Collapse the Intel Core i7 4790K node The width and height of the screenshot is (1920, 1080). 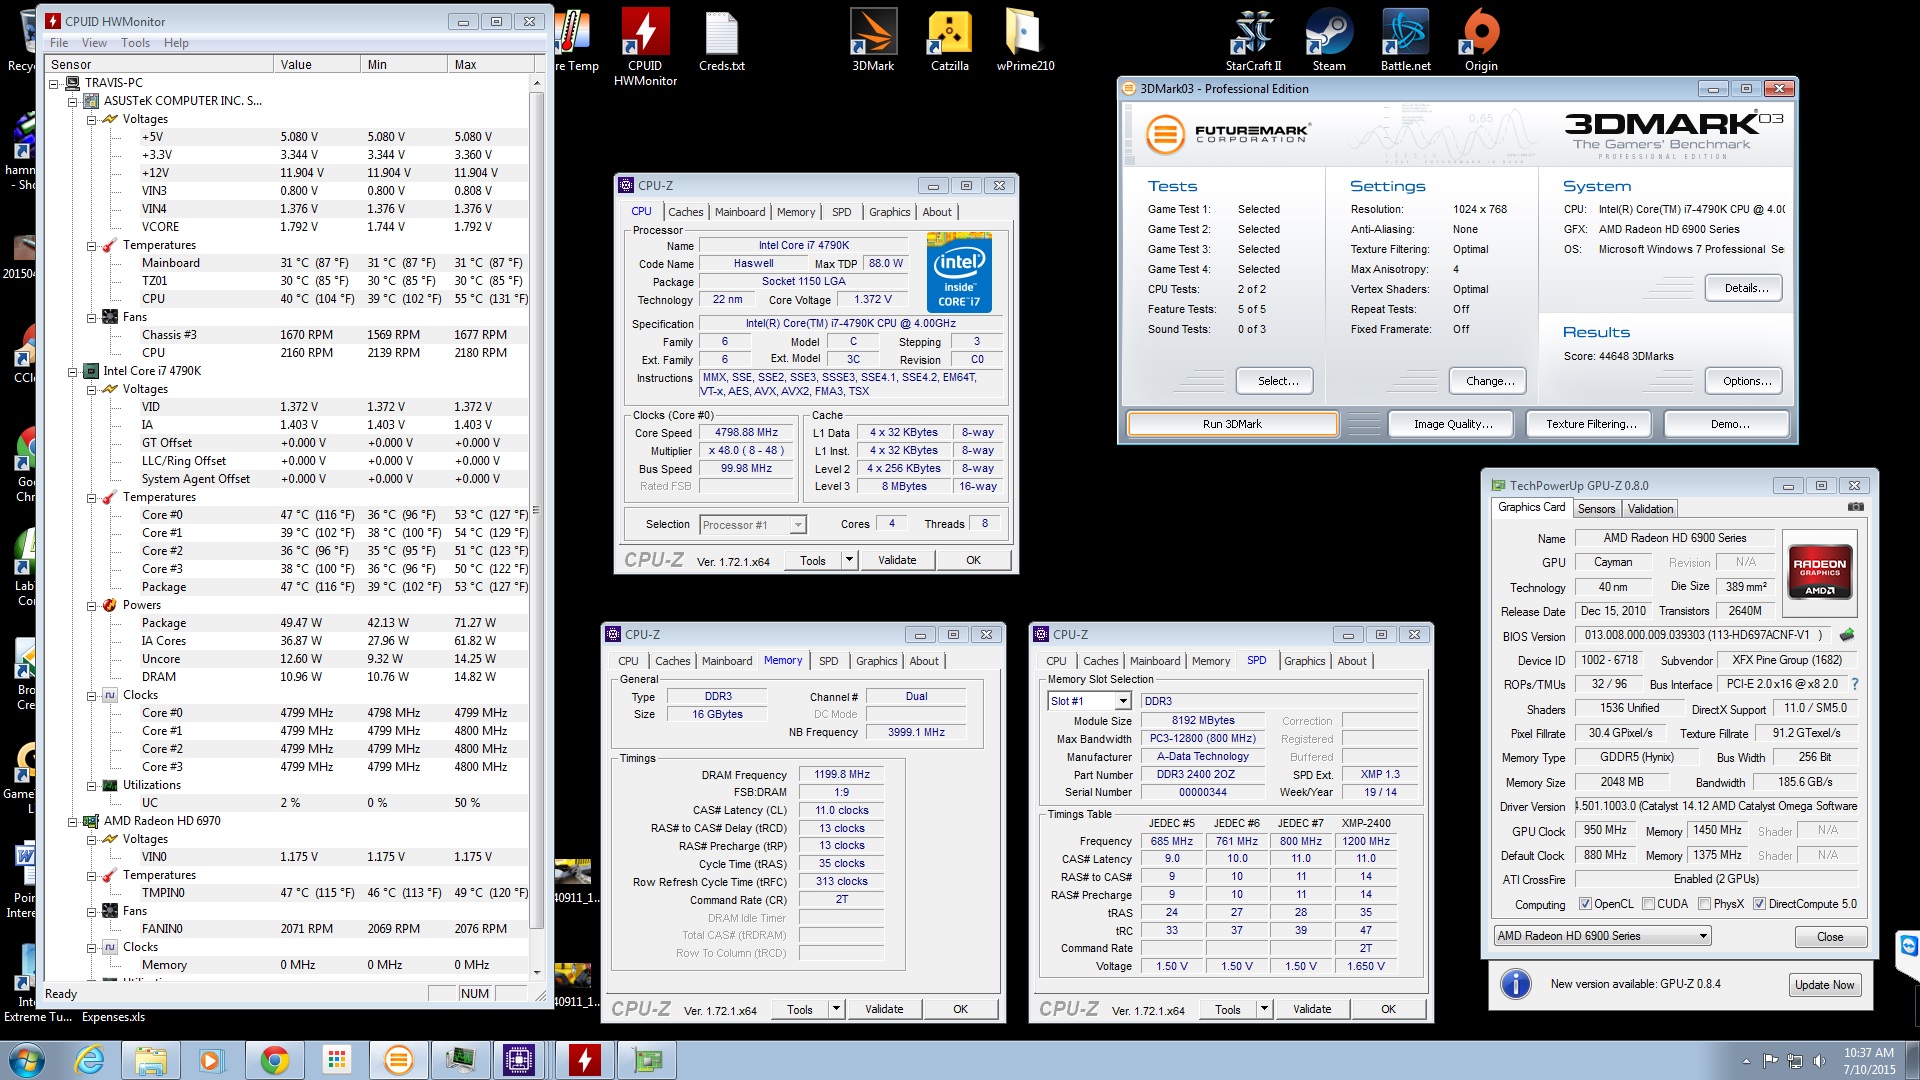pos(73,372)
